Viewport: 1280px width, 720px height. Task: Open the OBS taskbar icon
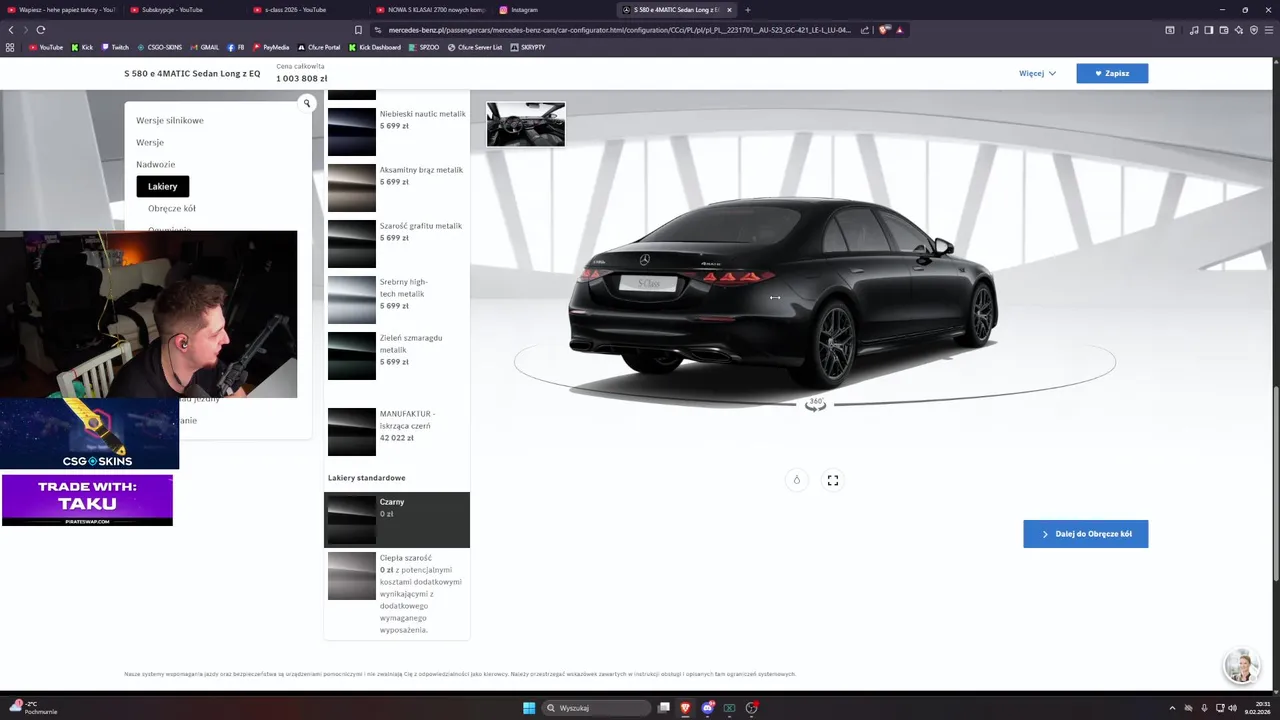(751, 708)
